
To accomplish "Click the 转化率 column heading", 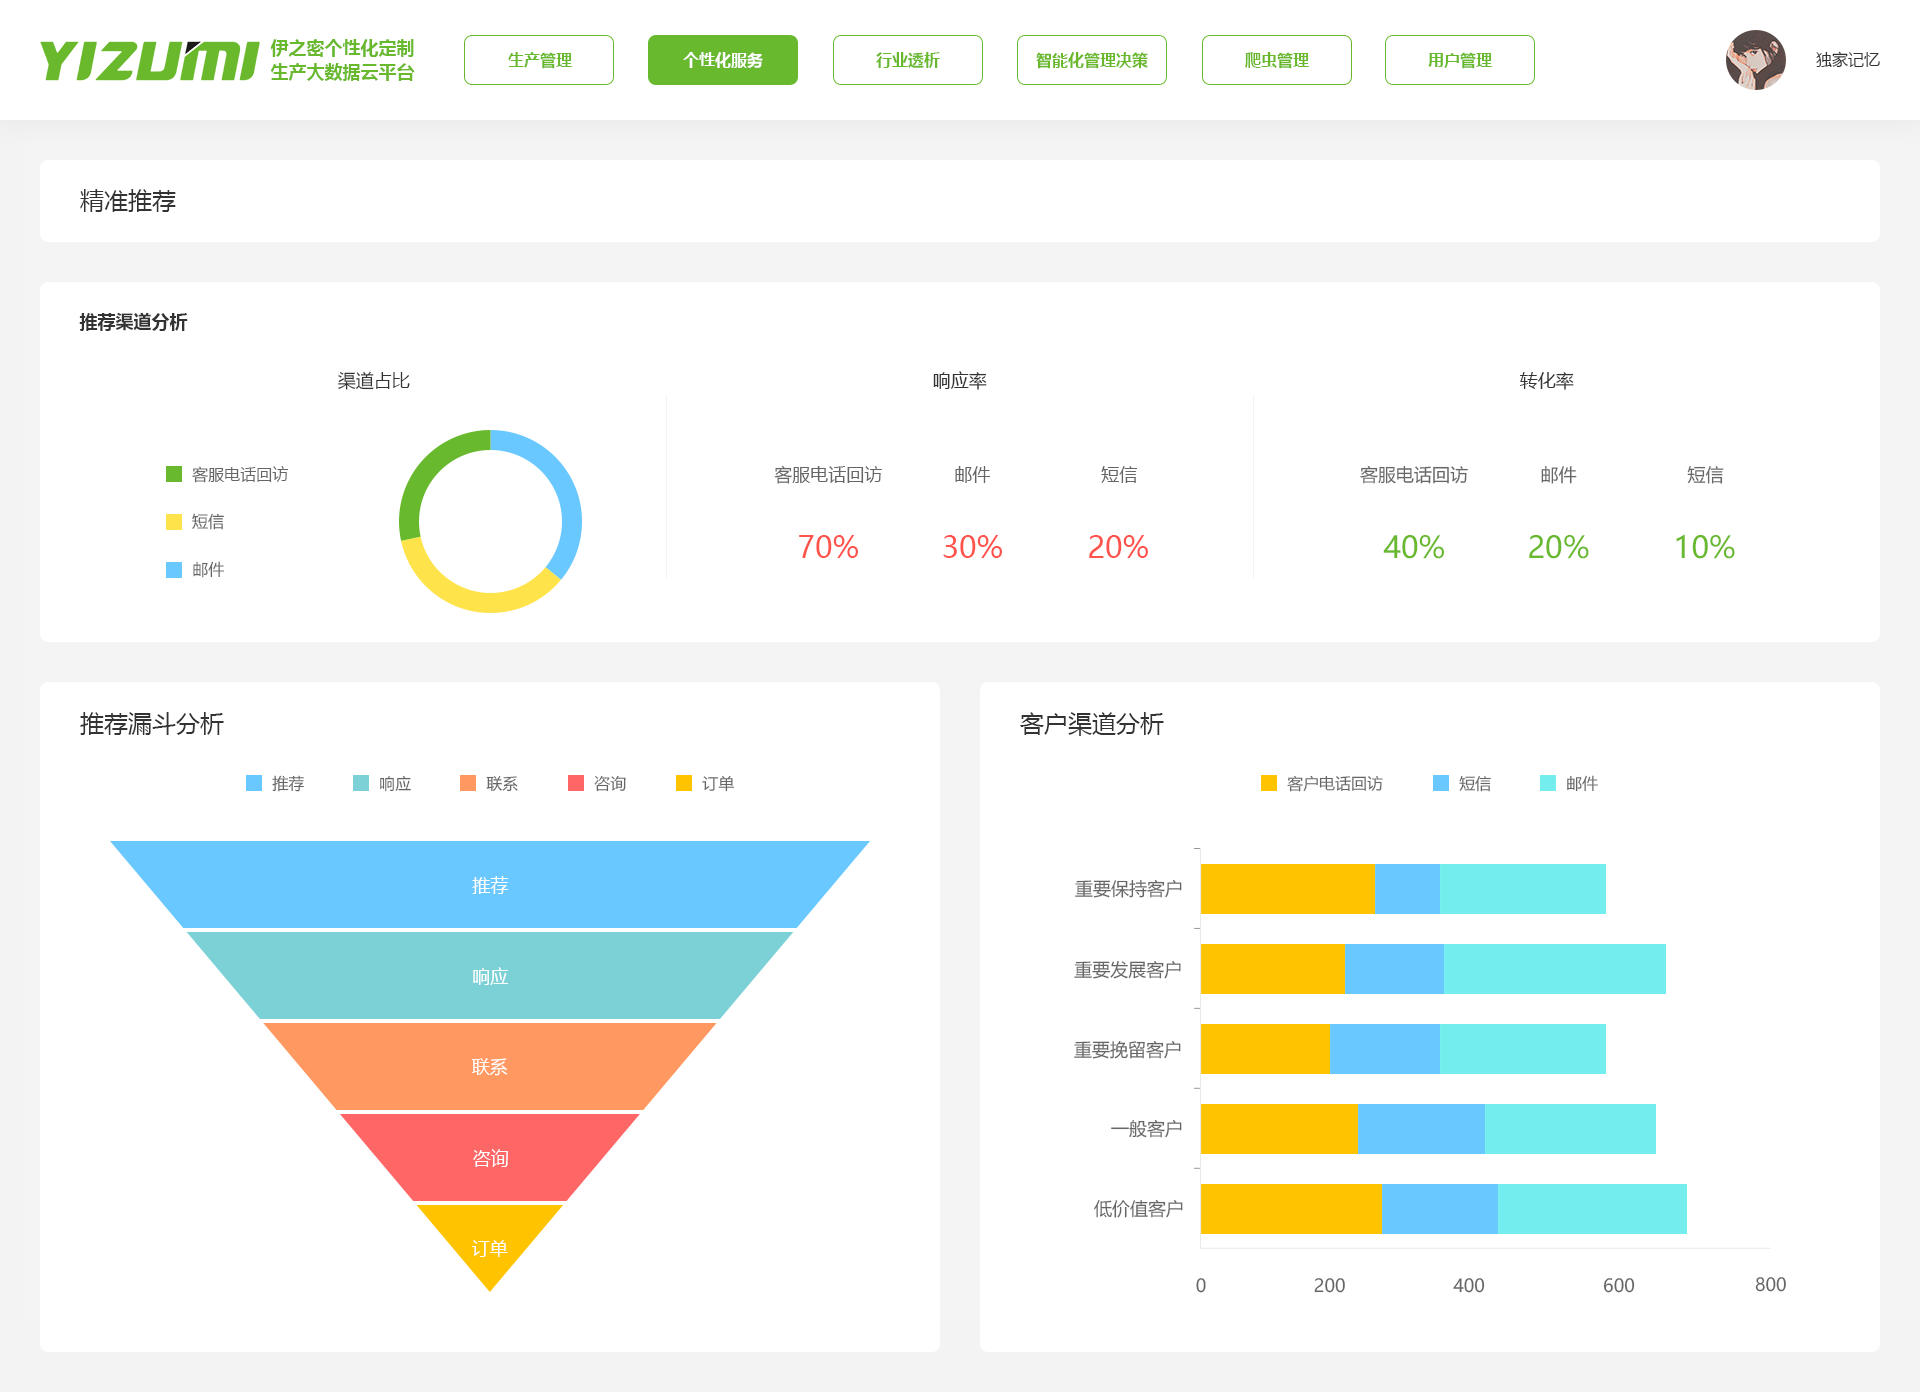I will (1547, 381).
